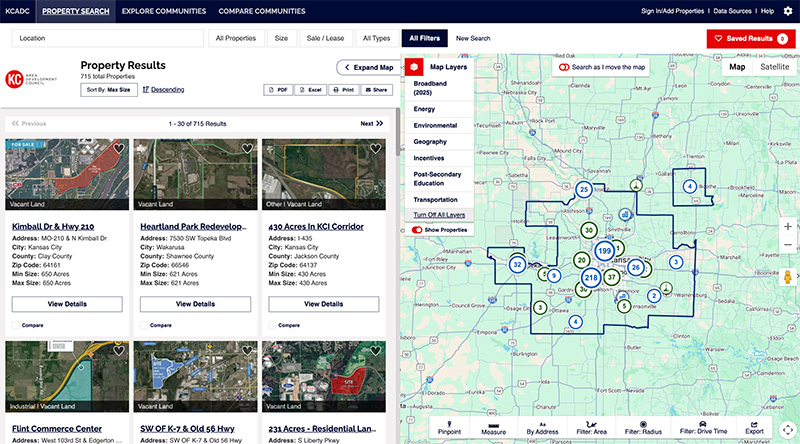Open the KCADC menu item
The width and height of the screenshot is (800, 444).
17,11
